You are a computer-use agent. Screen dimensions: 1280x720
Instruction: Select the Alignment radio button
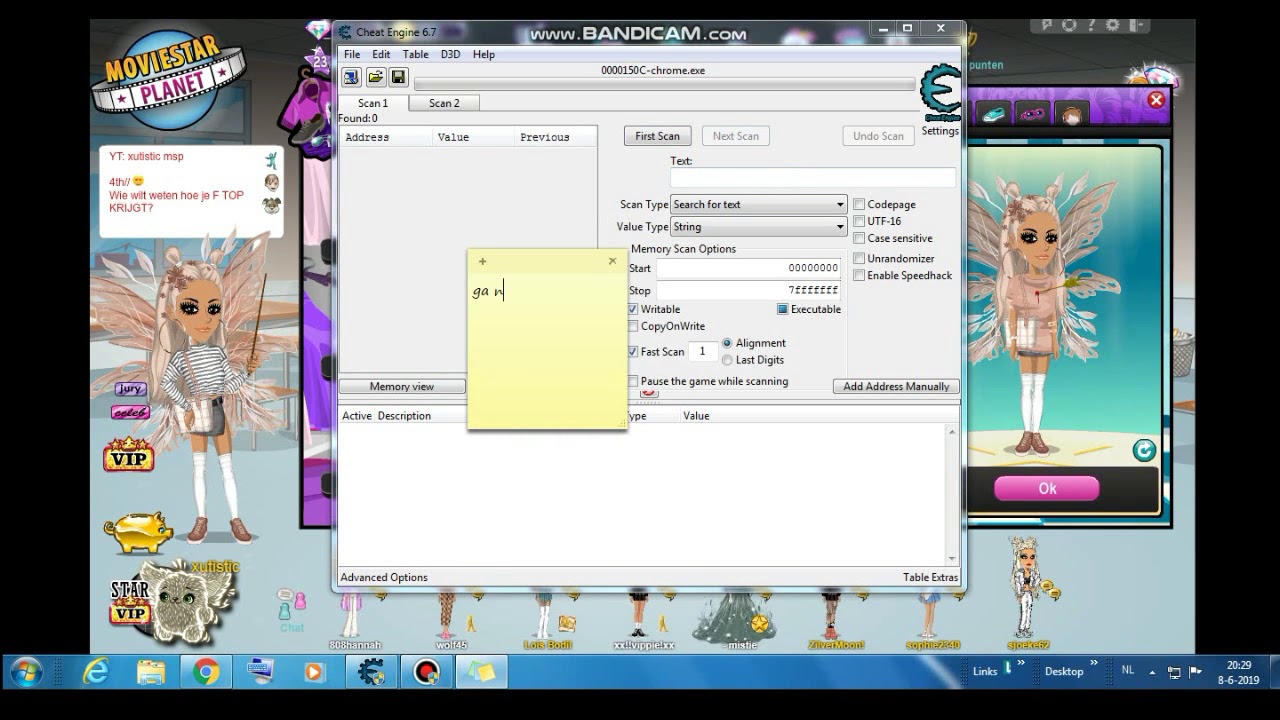727,343
